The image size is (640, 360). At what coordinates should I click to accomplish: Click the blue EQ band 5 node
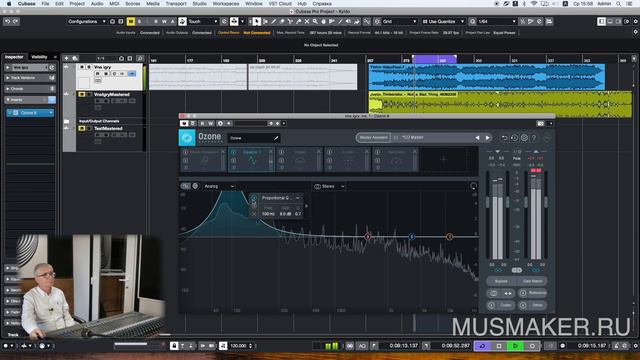tap(412, 237)
